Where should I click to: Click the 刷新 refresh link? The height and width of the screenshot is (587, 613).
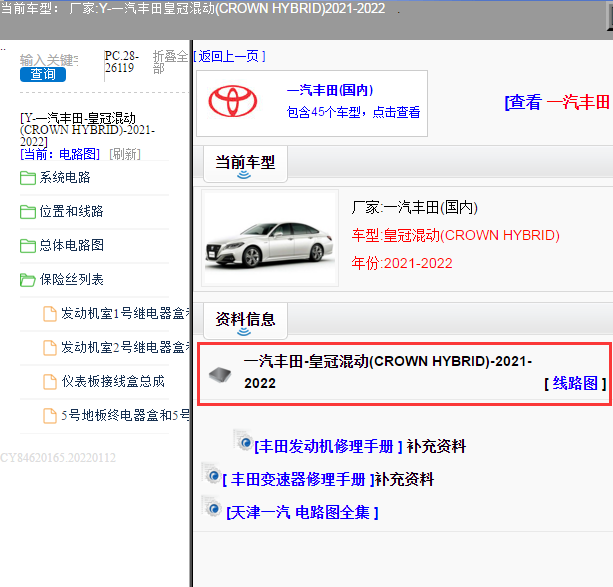(125, 154)
